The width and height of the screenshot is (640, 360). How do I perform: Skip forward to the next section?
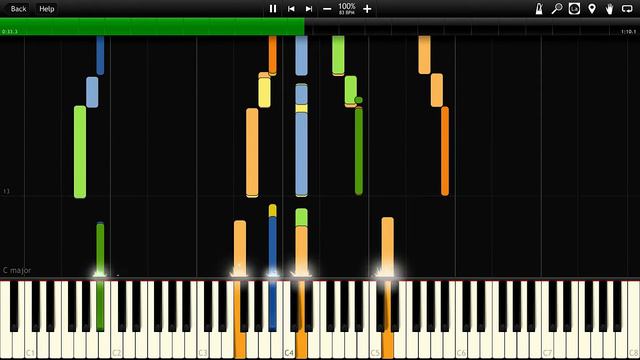point(309,9)
